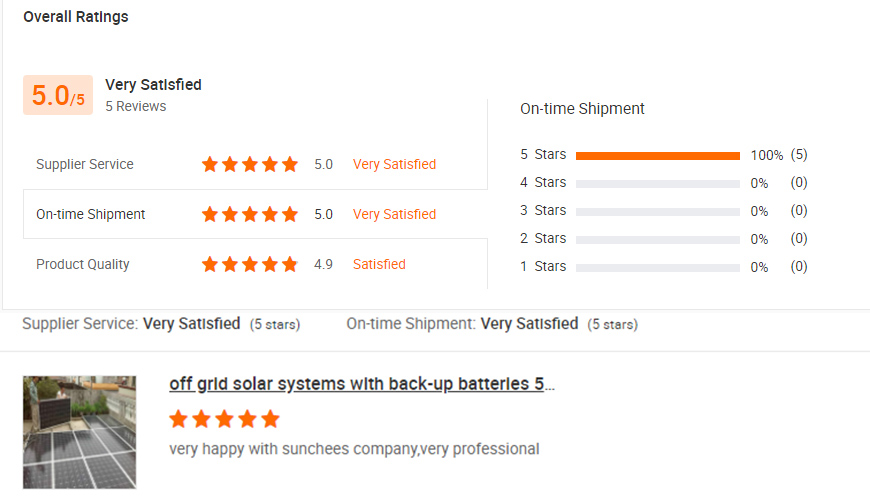The height and width of the screenshot is (500, 870).
Task: Click the review text about sunchees company
Action: click(354, 449)
